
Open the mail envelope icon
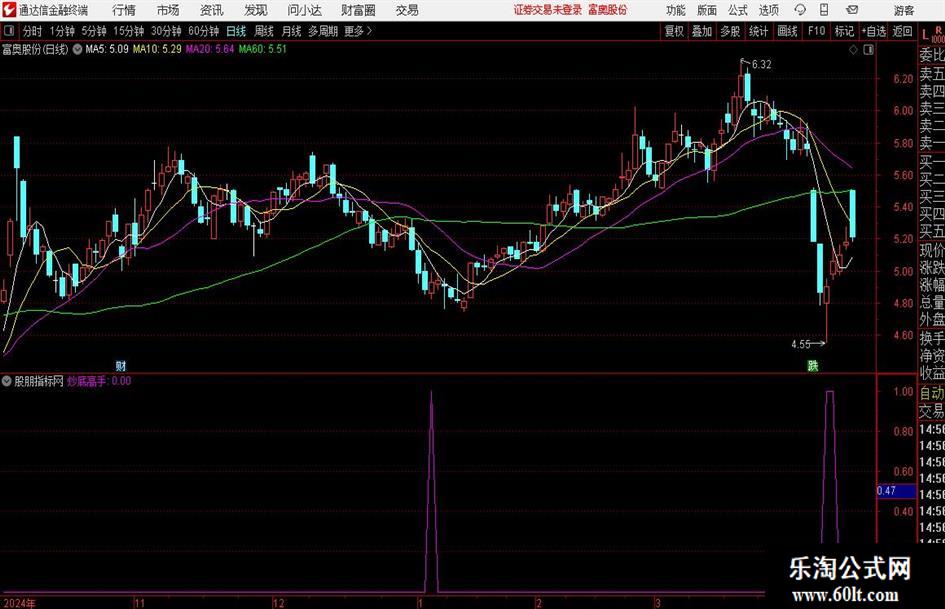click(x=852, y=10)
